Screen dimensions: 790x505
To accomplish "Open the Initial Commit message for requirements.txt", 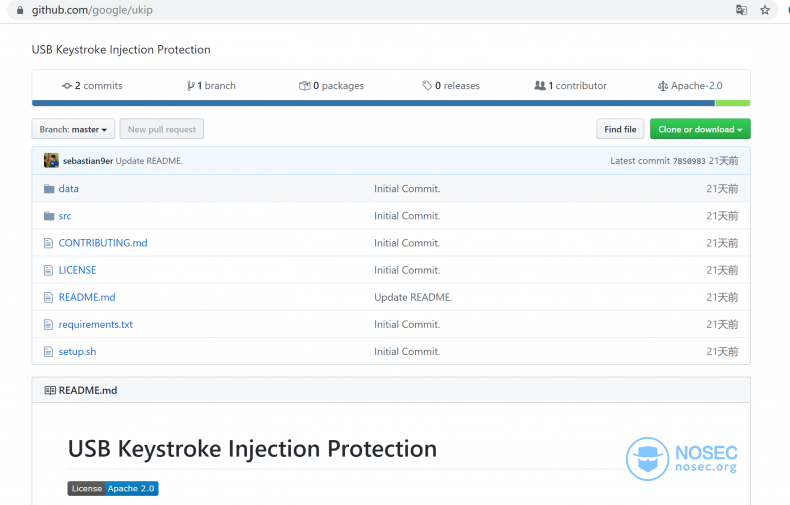I will coord(407,325).
